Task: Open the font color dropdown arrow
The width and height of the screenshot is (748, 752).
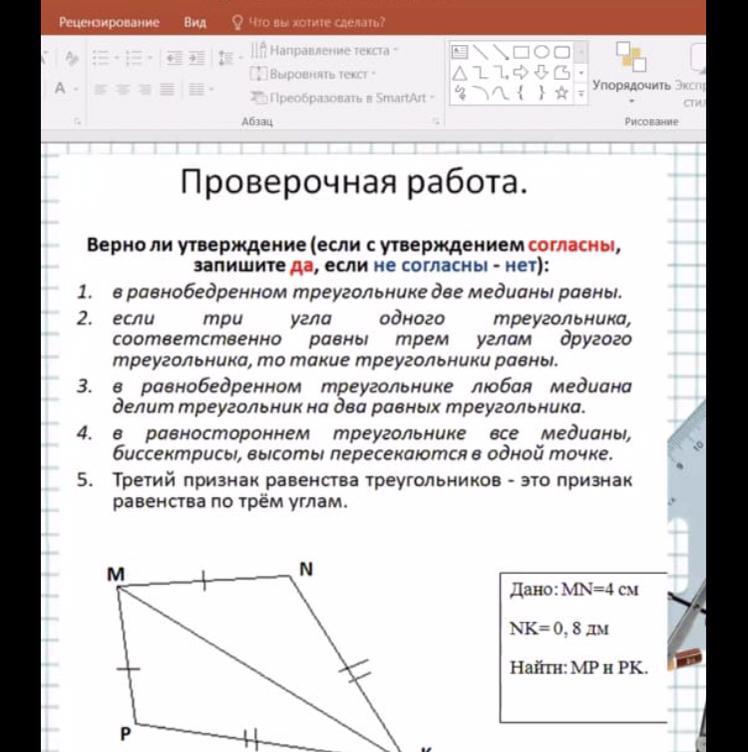Action: tap(76, 89)
